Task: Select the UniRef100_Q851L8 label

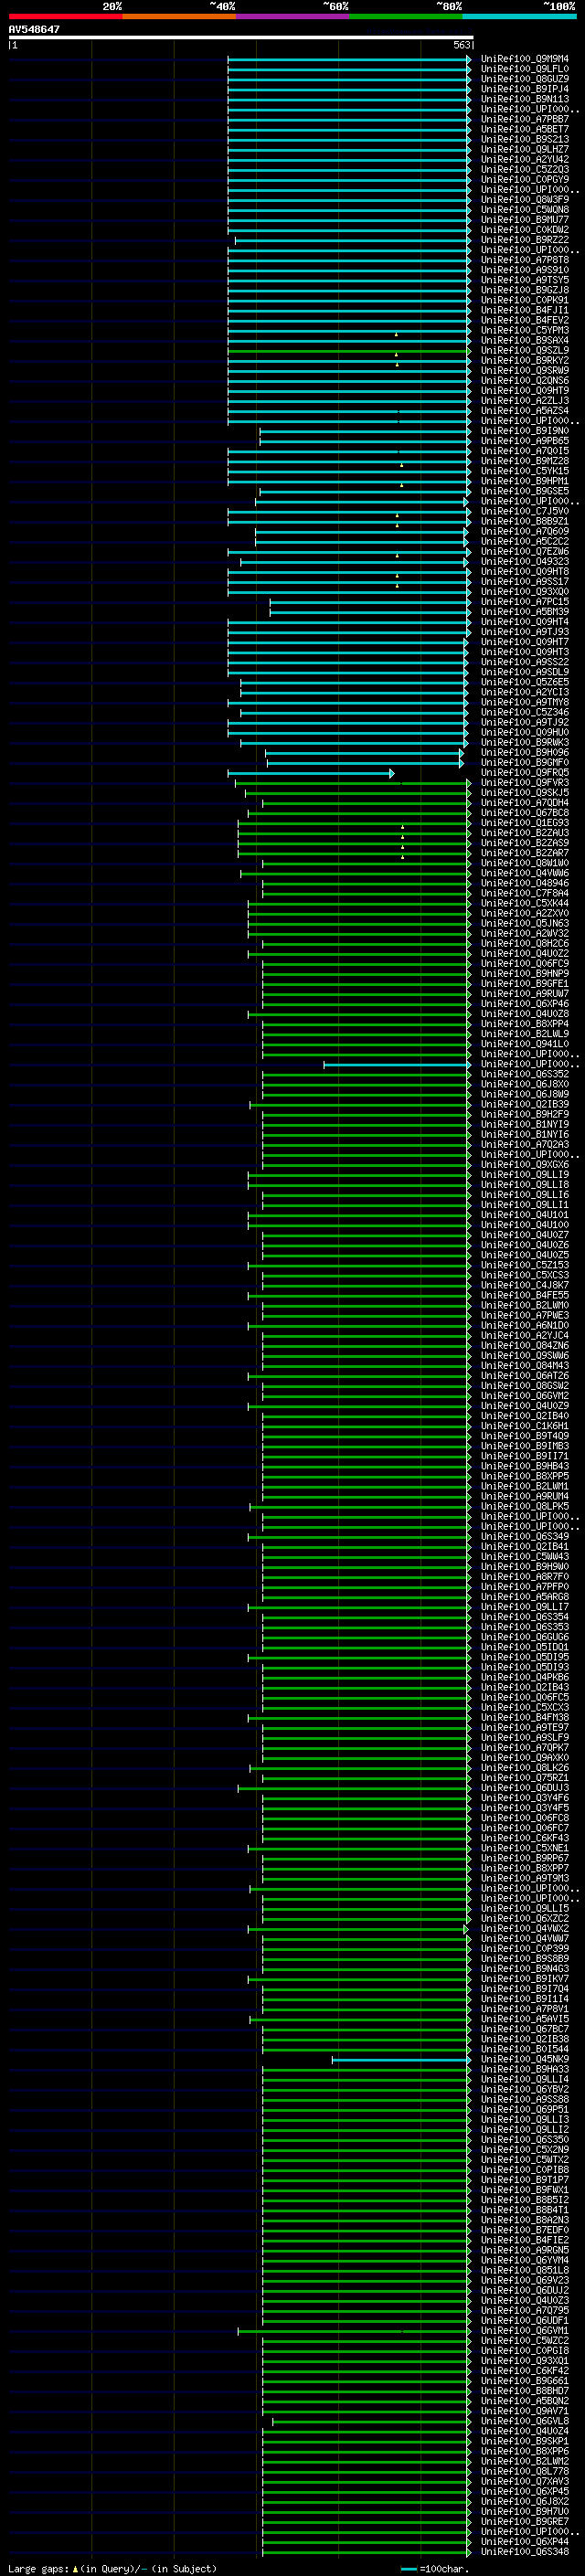Action: point(525,2270)
